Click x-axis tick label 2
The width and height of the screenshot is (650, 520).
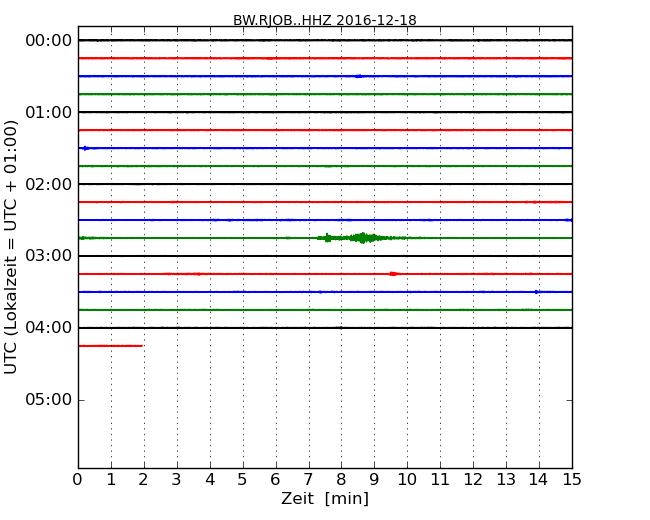click(144, 480)
